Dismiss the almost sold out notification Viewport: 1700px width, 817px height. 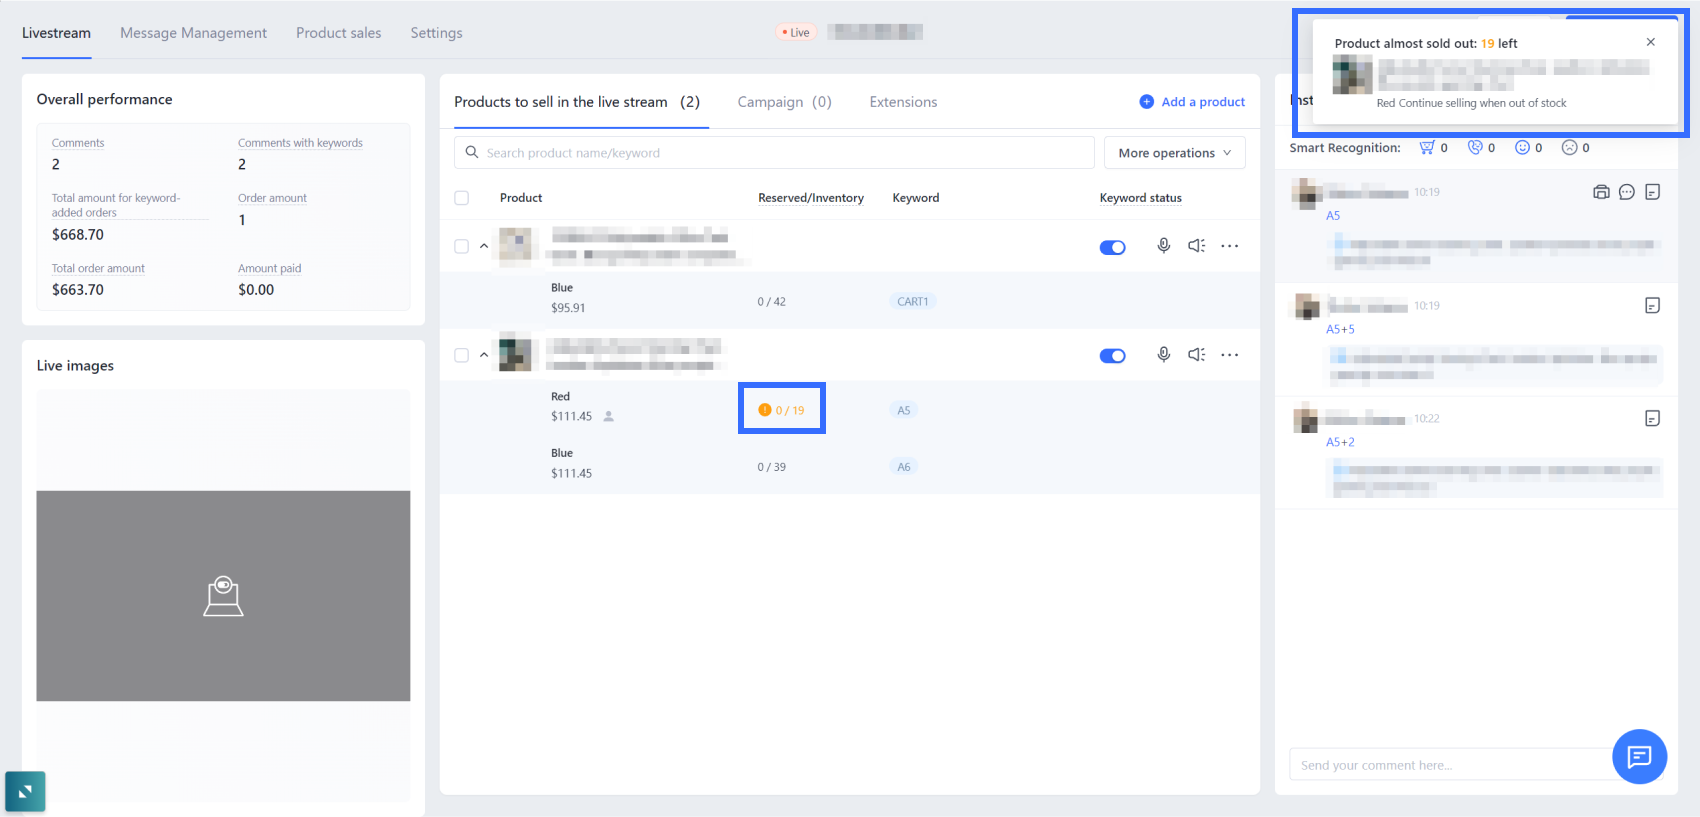(1650, 42)
